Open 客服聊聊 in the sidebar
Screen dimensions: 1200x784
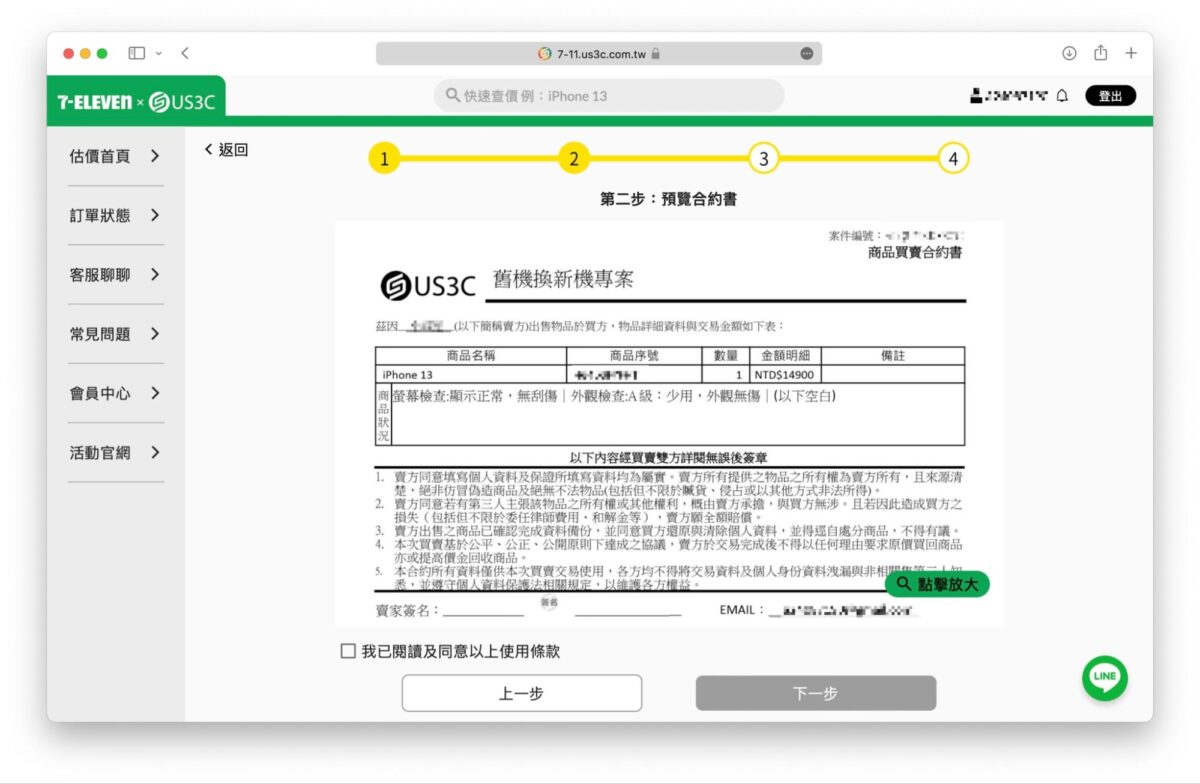point(115,275)
